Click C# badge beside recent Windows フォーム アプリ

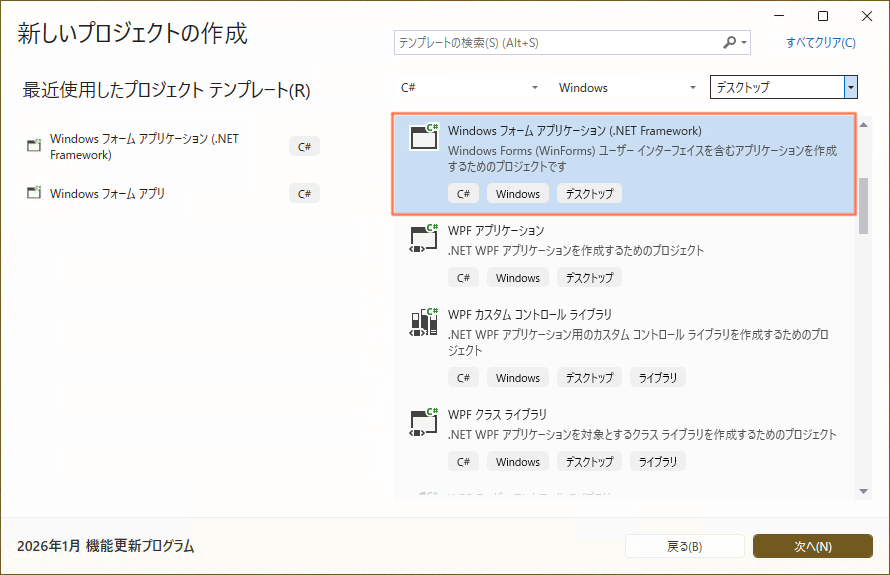pos(304,194)
